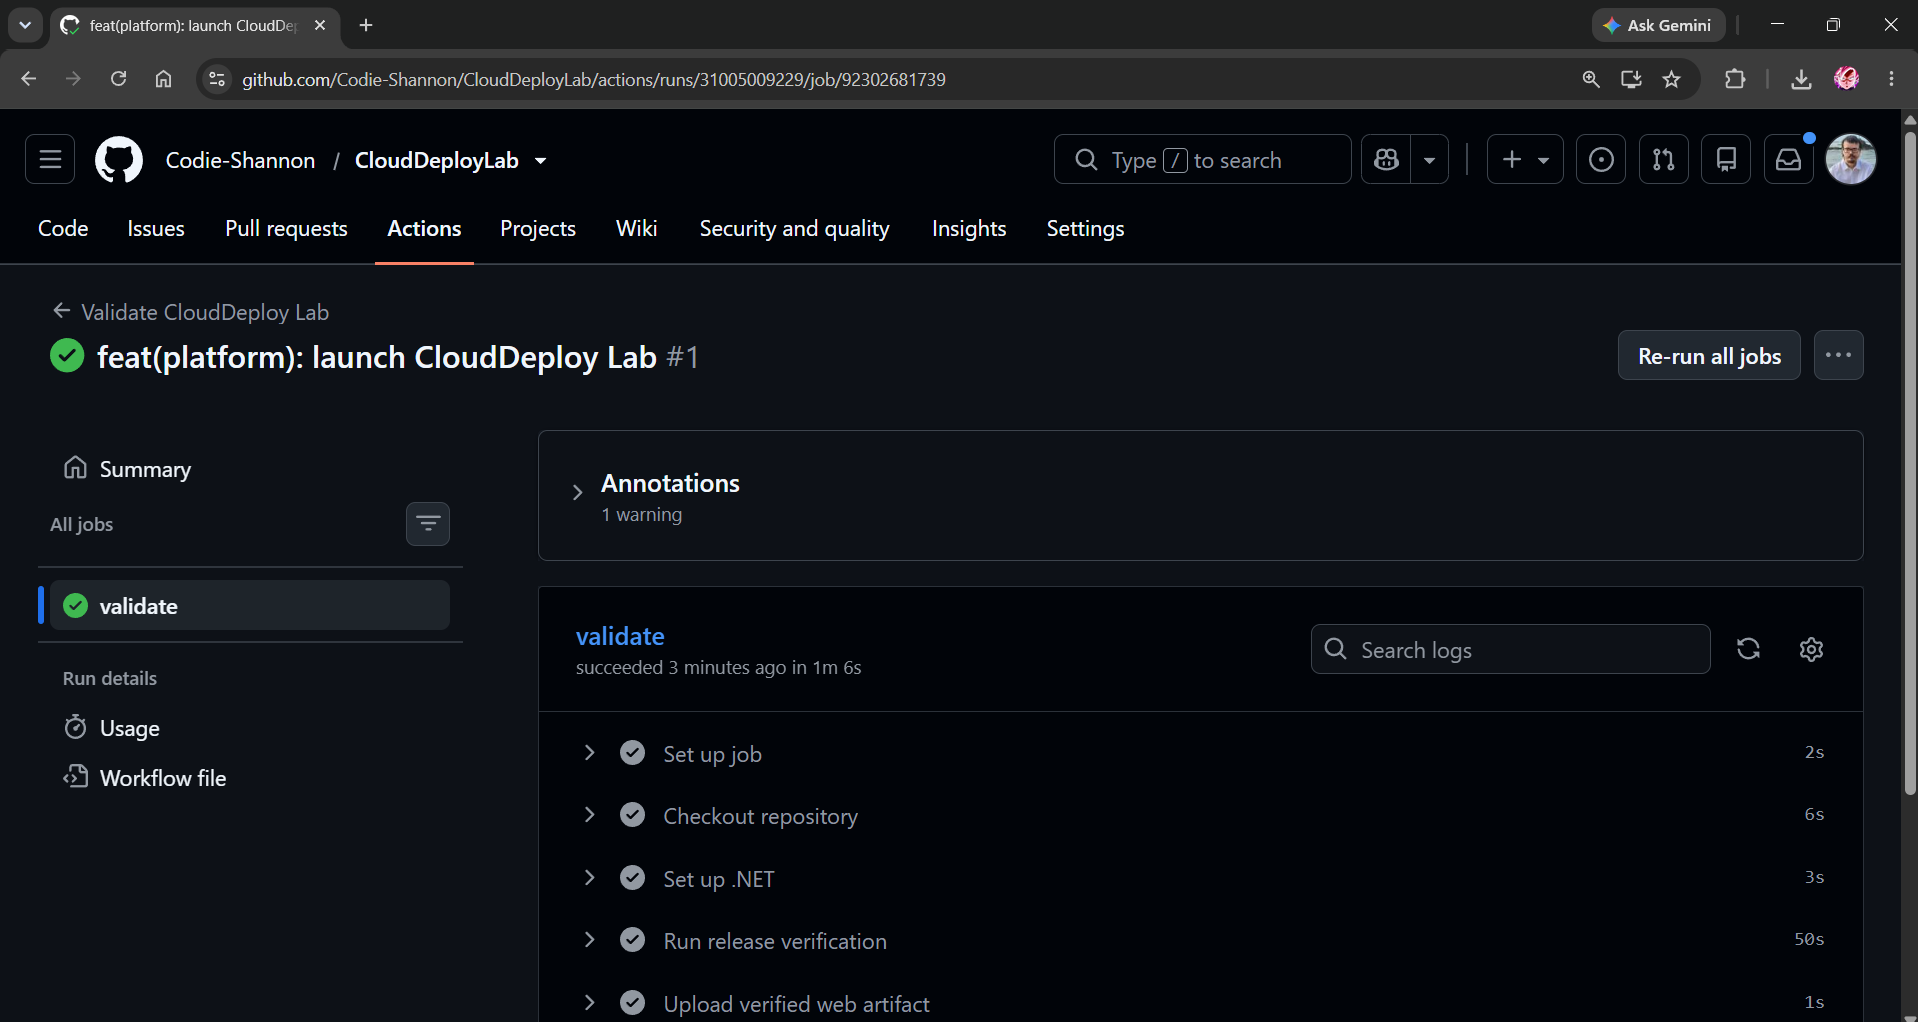Open the Chrome profile avatar
Image resolution: width=1918 pixels, height=1022 pixels.
(x=1847, y=79)
